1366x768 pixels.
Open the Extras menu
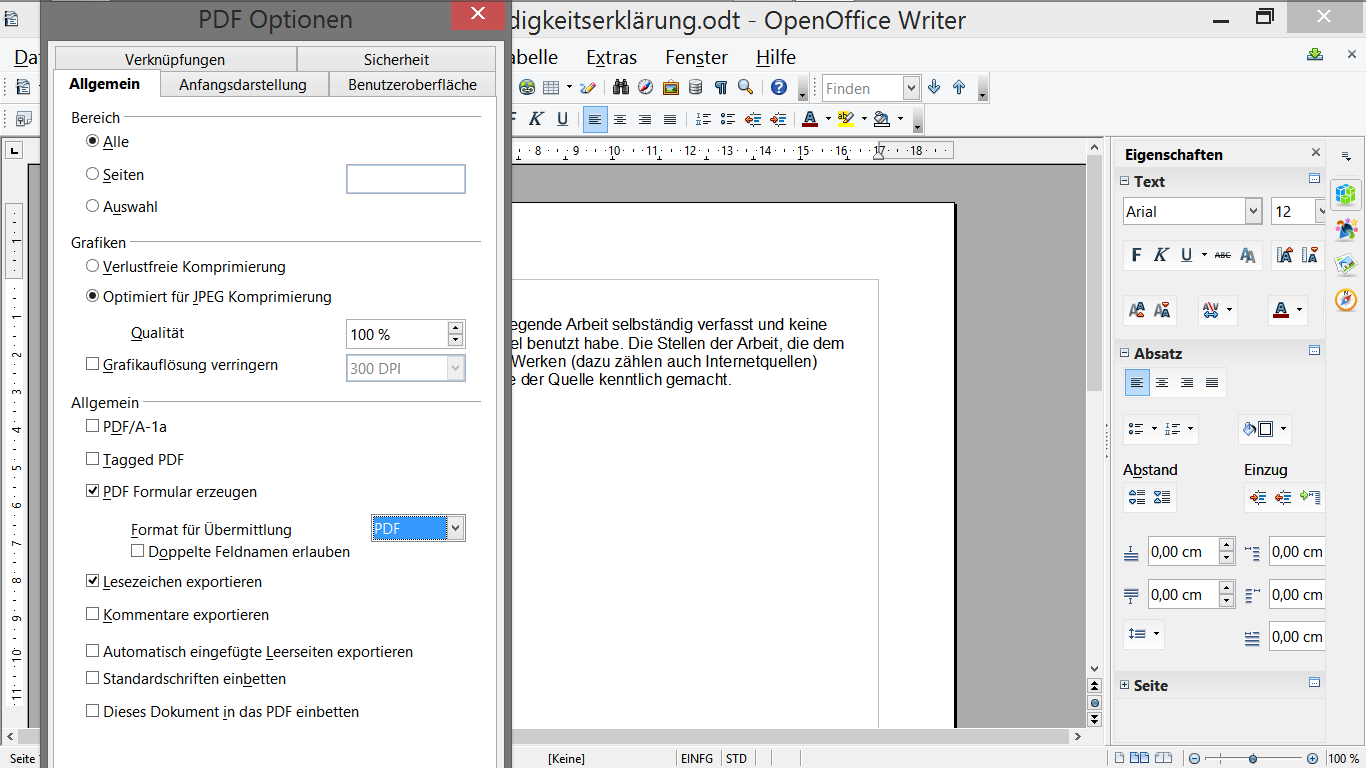(x=611, y=57)
